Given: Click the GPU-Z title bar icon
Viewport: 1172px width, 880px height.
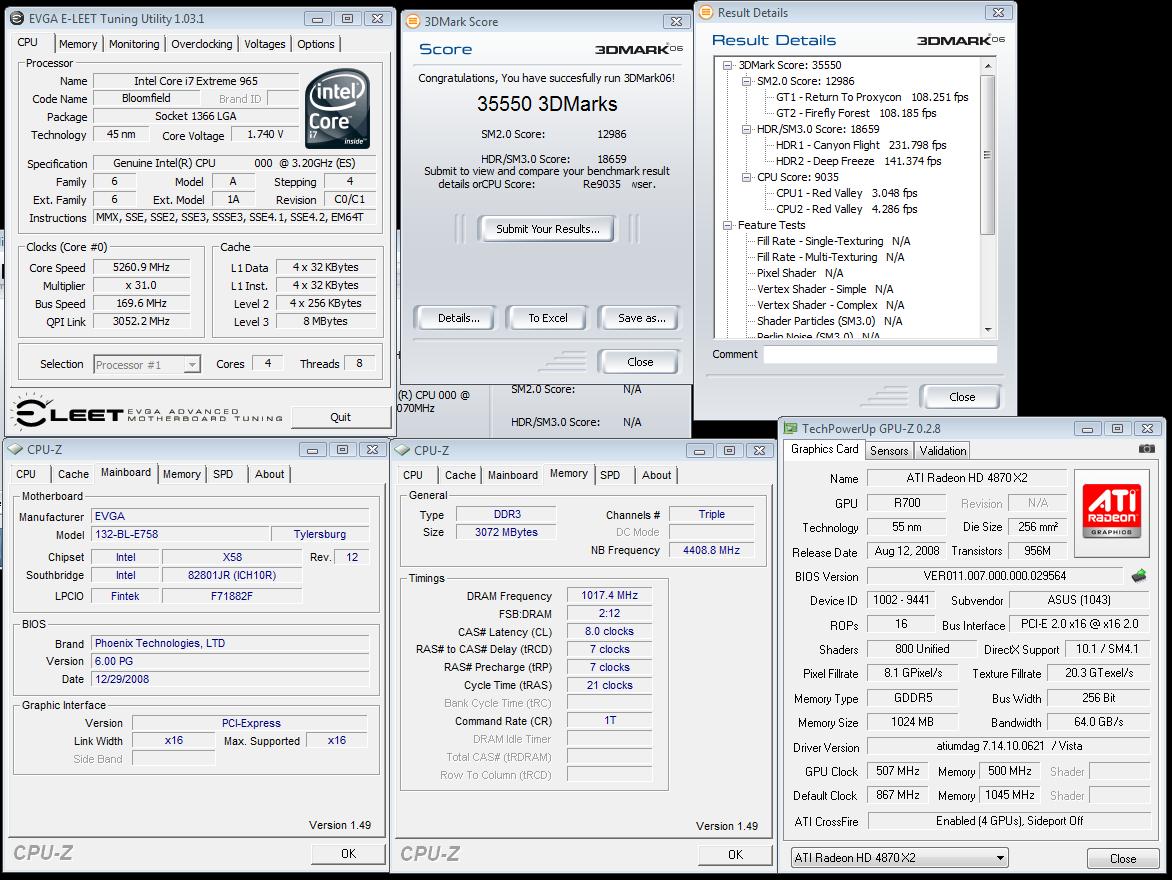Looking at the screenshot, I should pos(790,428).
